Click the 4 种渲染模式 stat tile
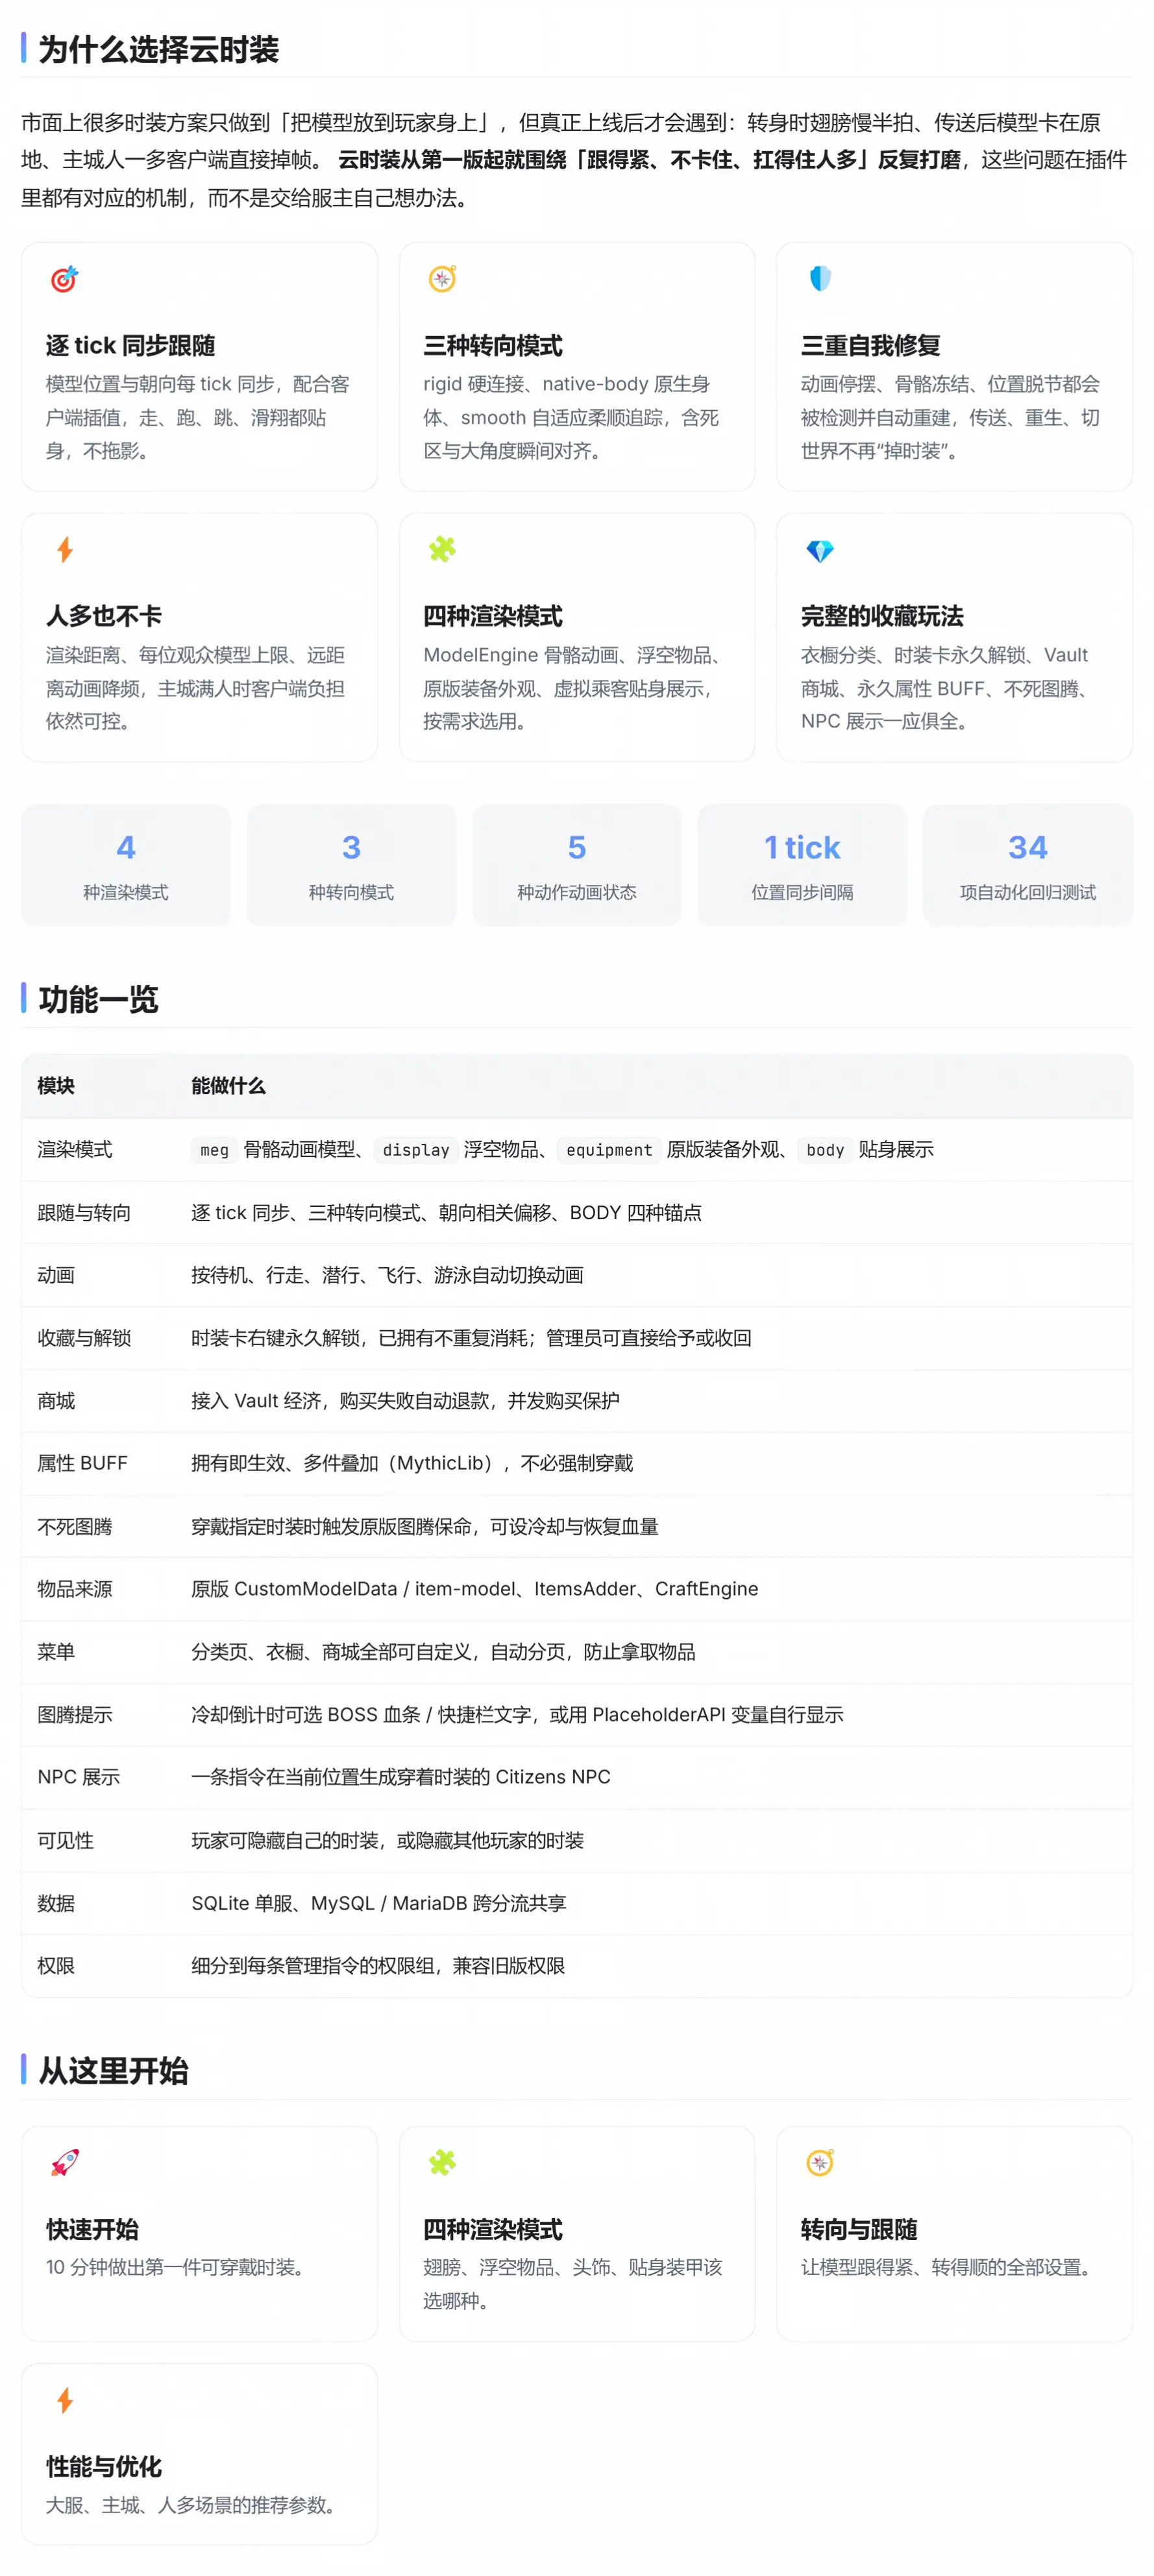This screenshot has height=2576, width=1154. pyautogui.click(x=126, y=865)
